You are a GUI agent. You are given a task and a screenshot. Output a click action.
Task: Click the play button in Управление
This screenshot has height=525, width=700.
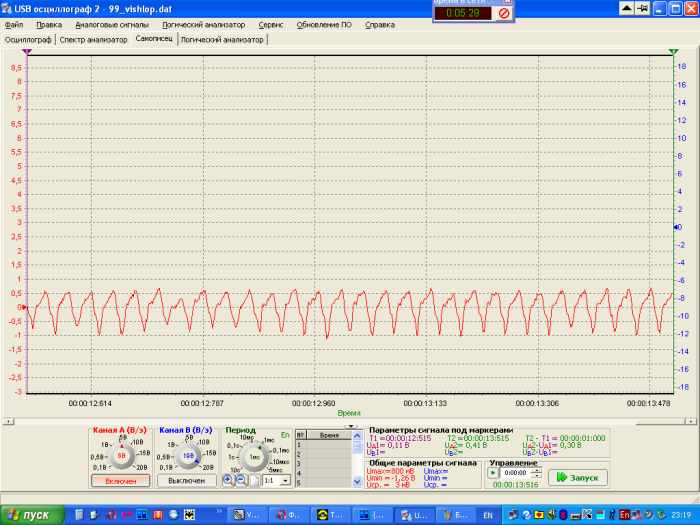click(x=492, y=473)
